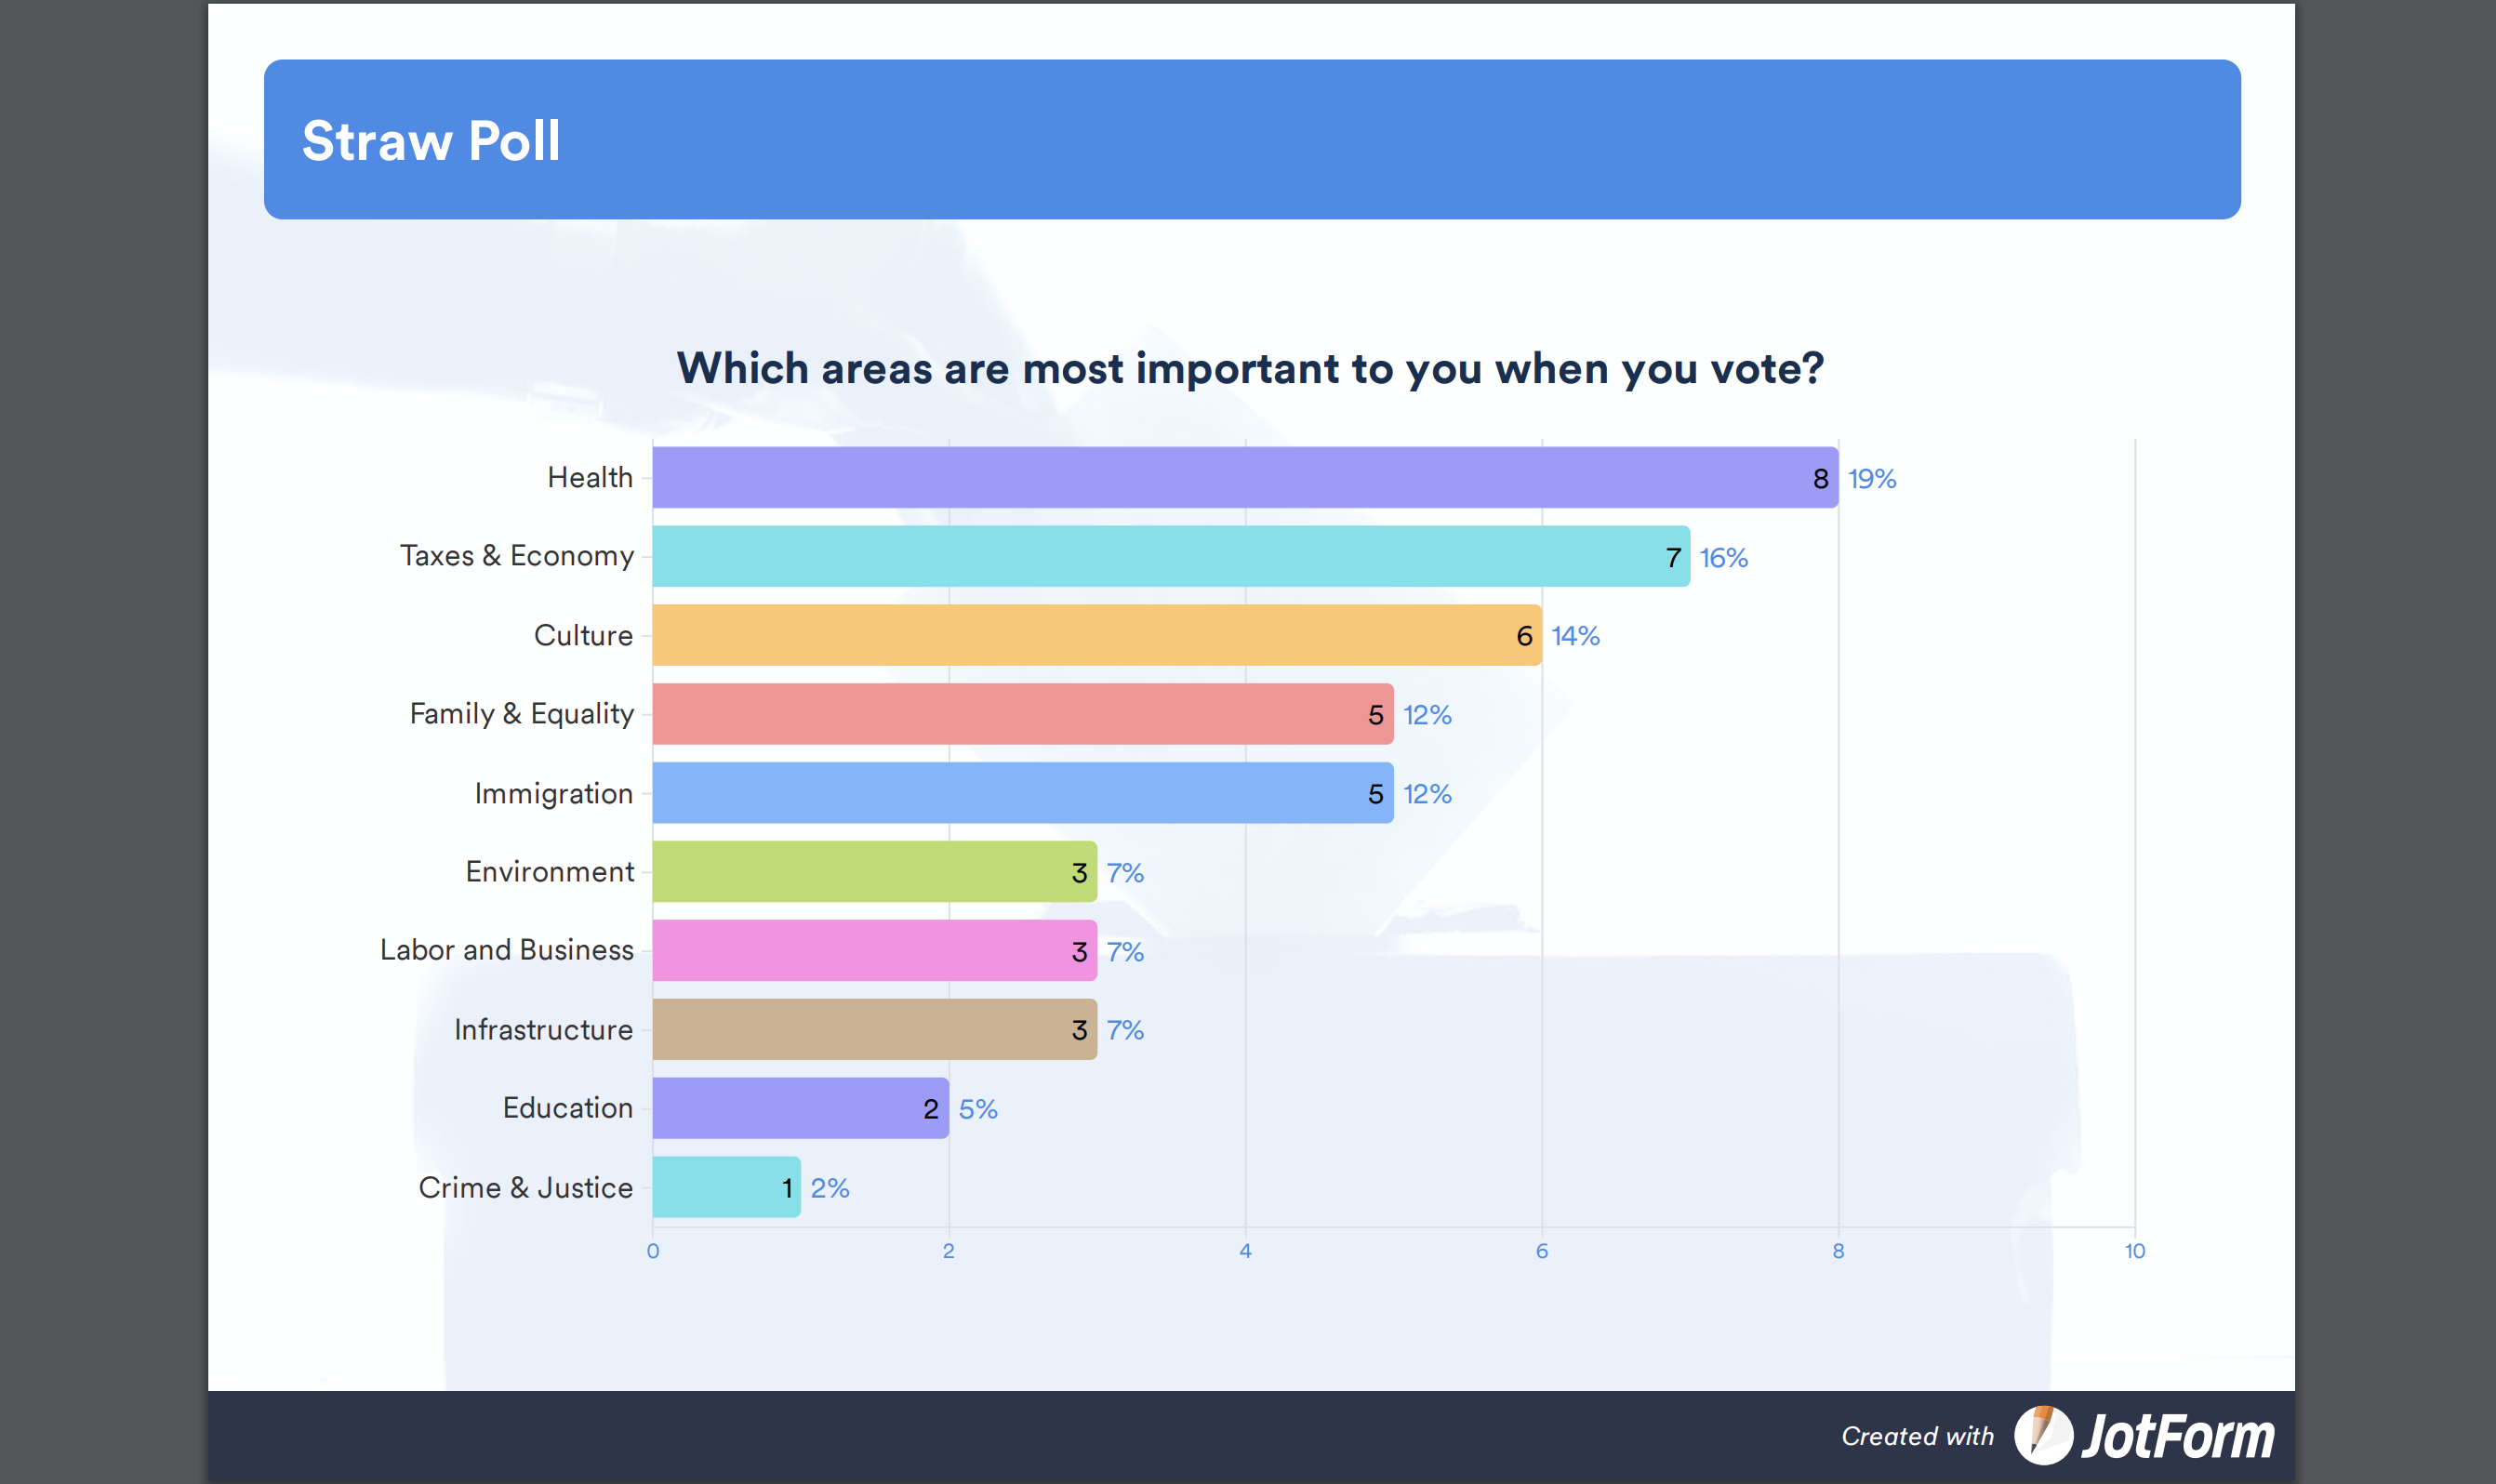
Task: Click the 16% label beside Taxes & Economy
Action: [1724, 558]
